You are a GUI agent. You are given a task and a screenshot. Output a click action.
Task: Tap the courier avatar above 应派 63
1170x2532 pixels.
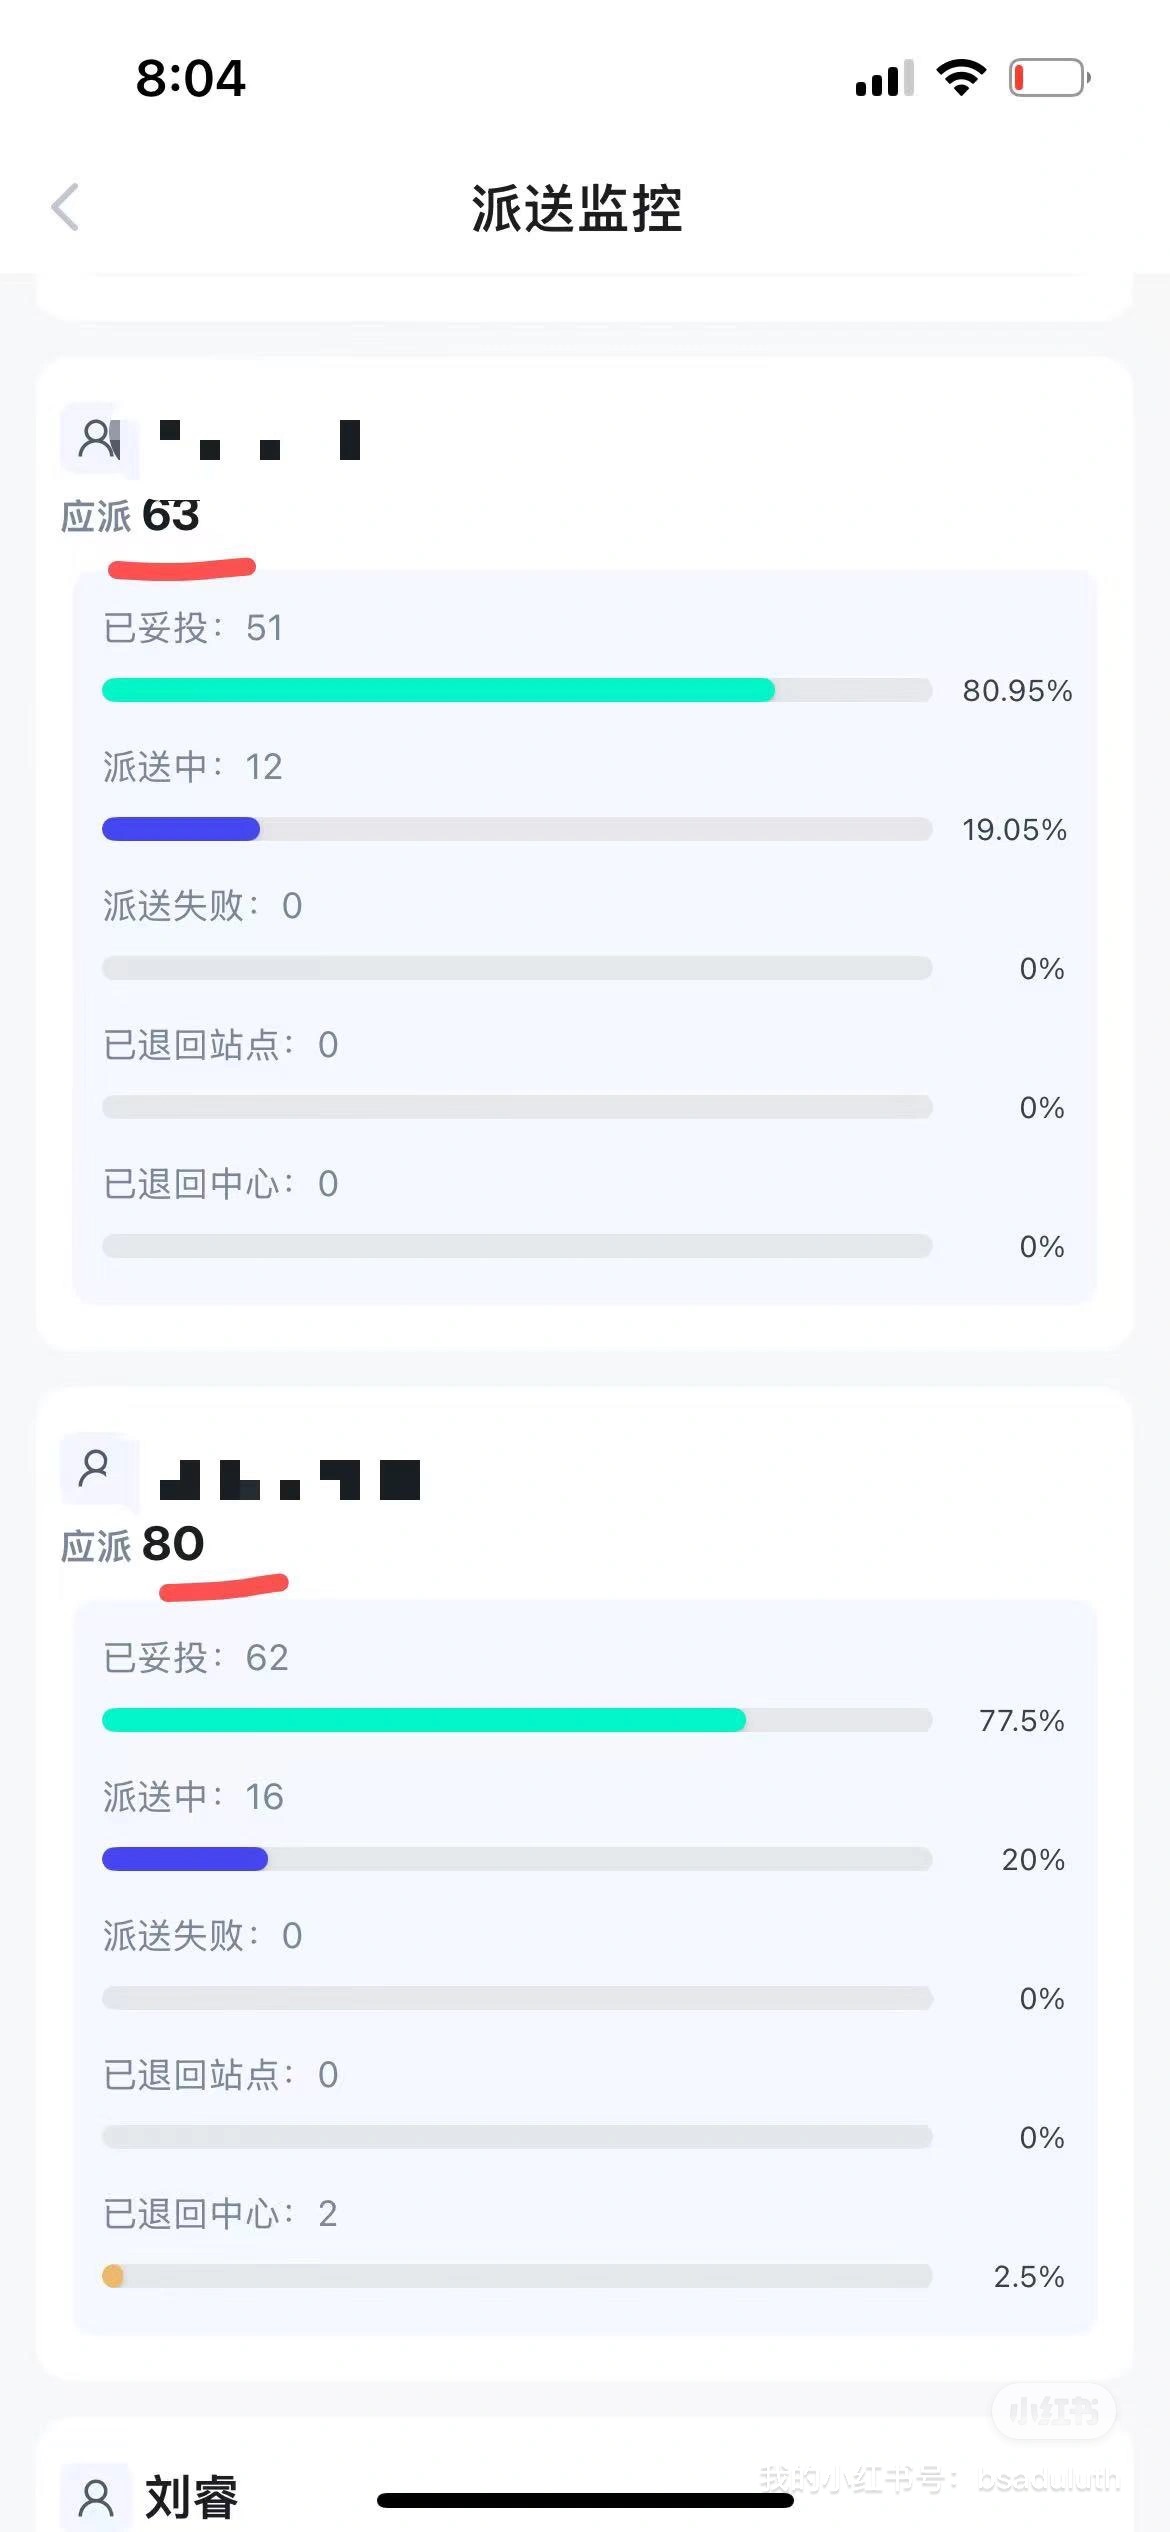[x=99, y=438]
